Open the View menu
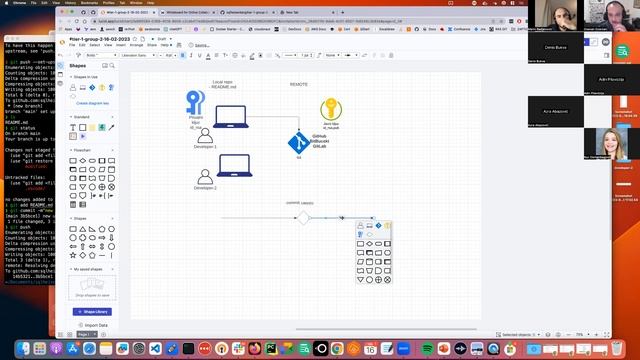 [108, 45]
